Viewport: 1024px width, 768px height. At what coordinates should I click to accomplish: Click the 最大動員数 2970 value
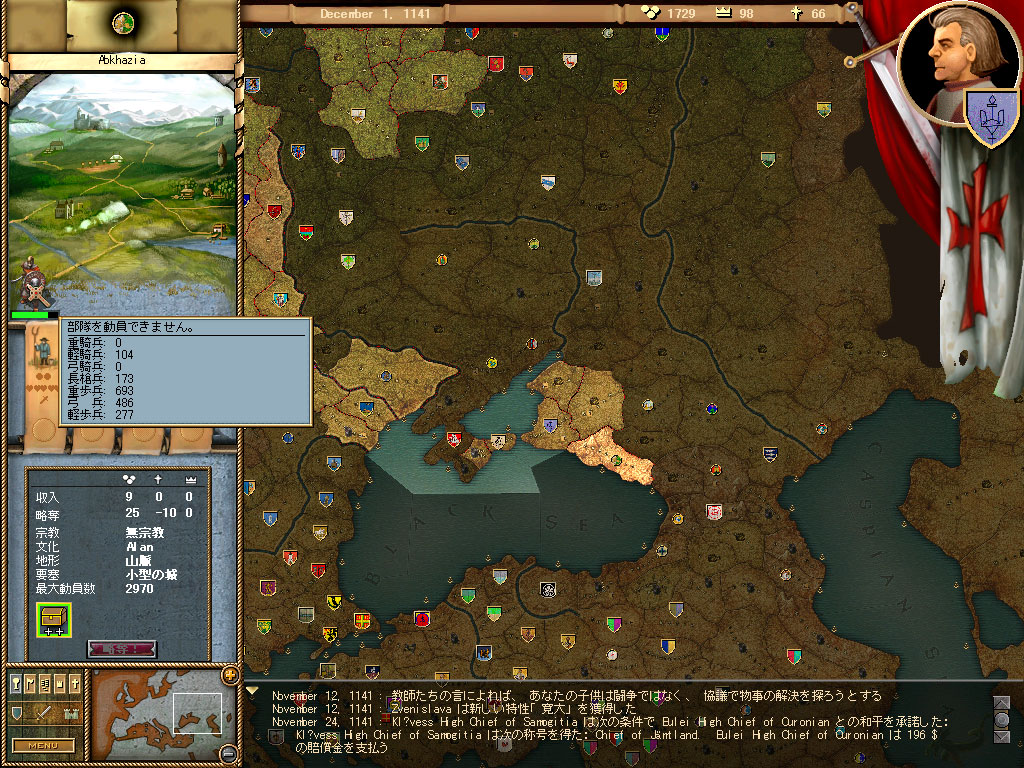tap(139, 588)
